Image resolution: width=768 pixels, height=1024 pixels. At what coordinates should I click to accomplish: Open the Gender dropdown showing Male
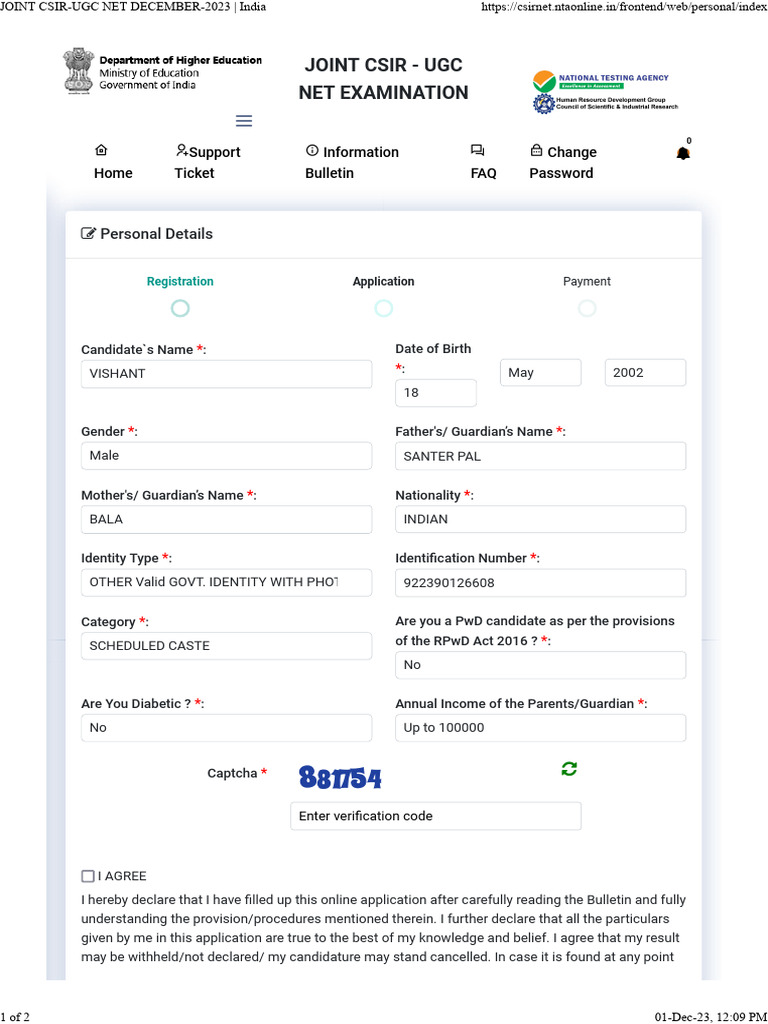[226, 456]
